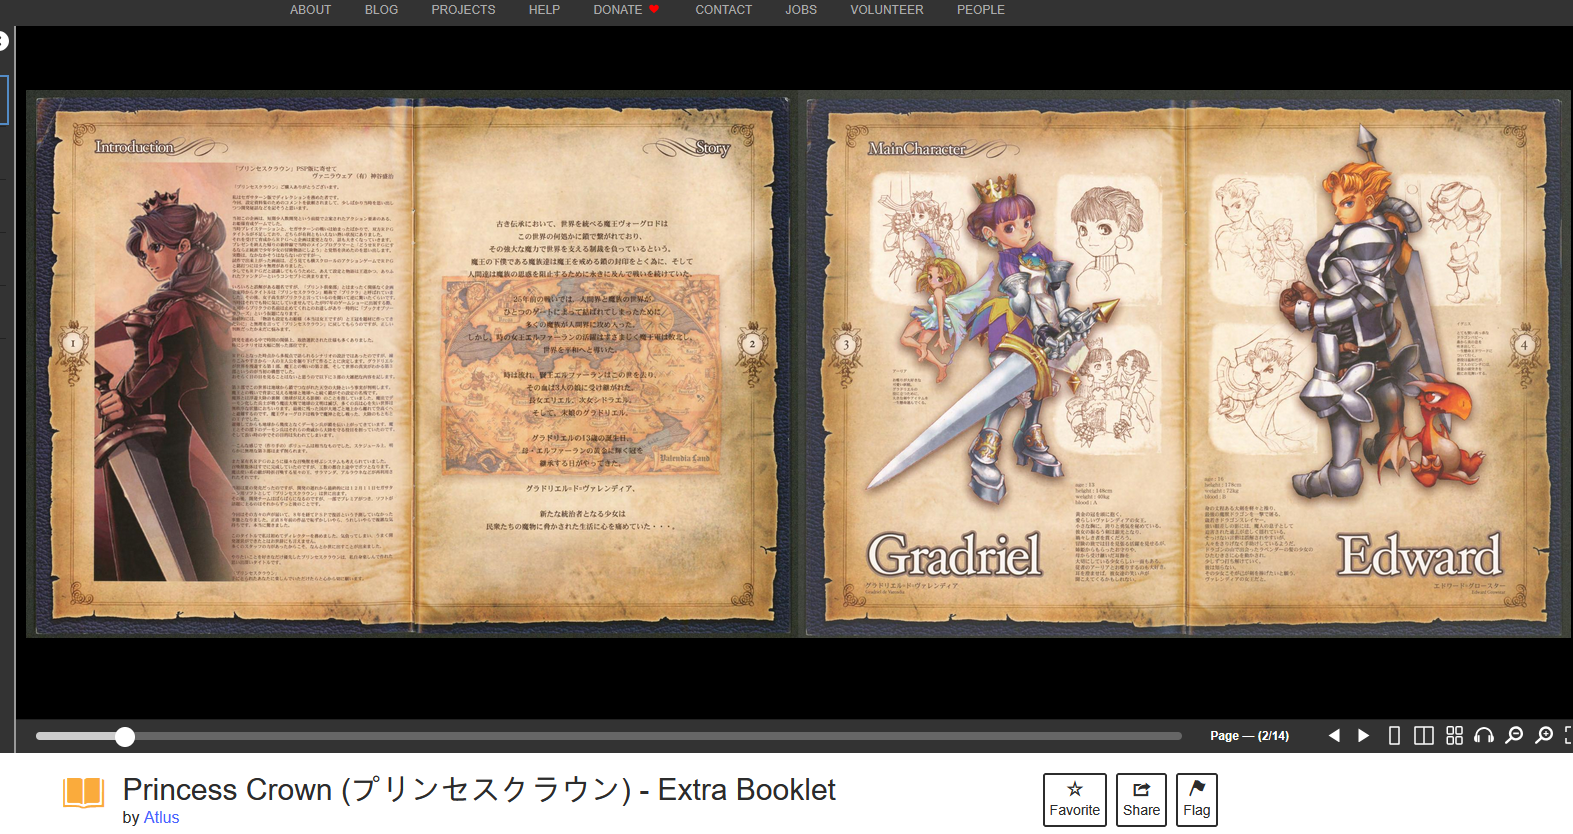The height and width of the screenshot is (834, 1573).
Task: Open the BLOG menu item
Action: [381, 10]
